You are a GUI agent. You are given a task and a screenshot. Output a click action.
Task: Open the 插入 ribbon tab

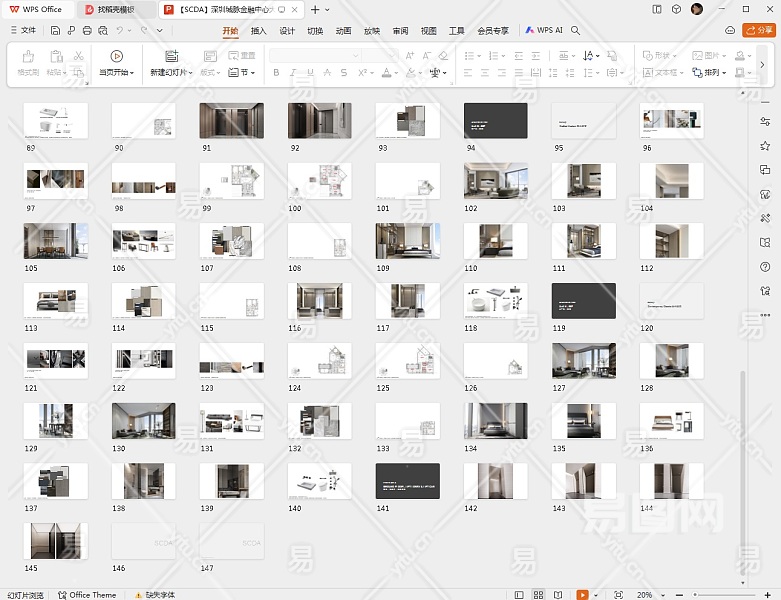258,31
